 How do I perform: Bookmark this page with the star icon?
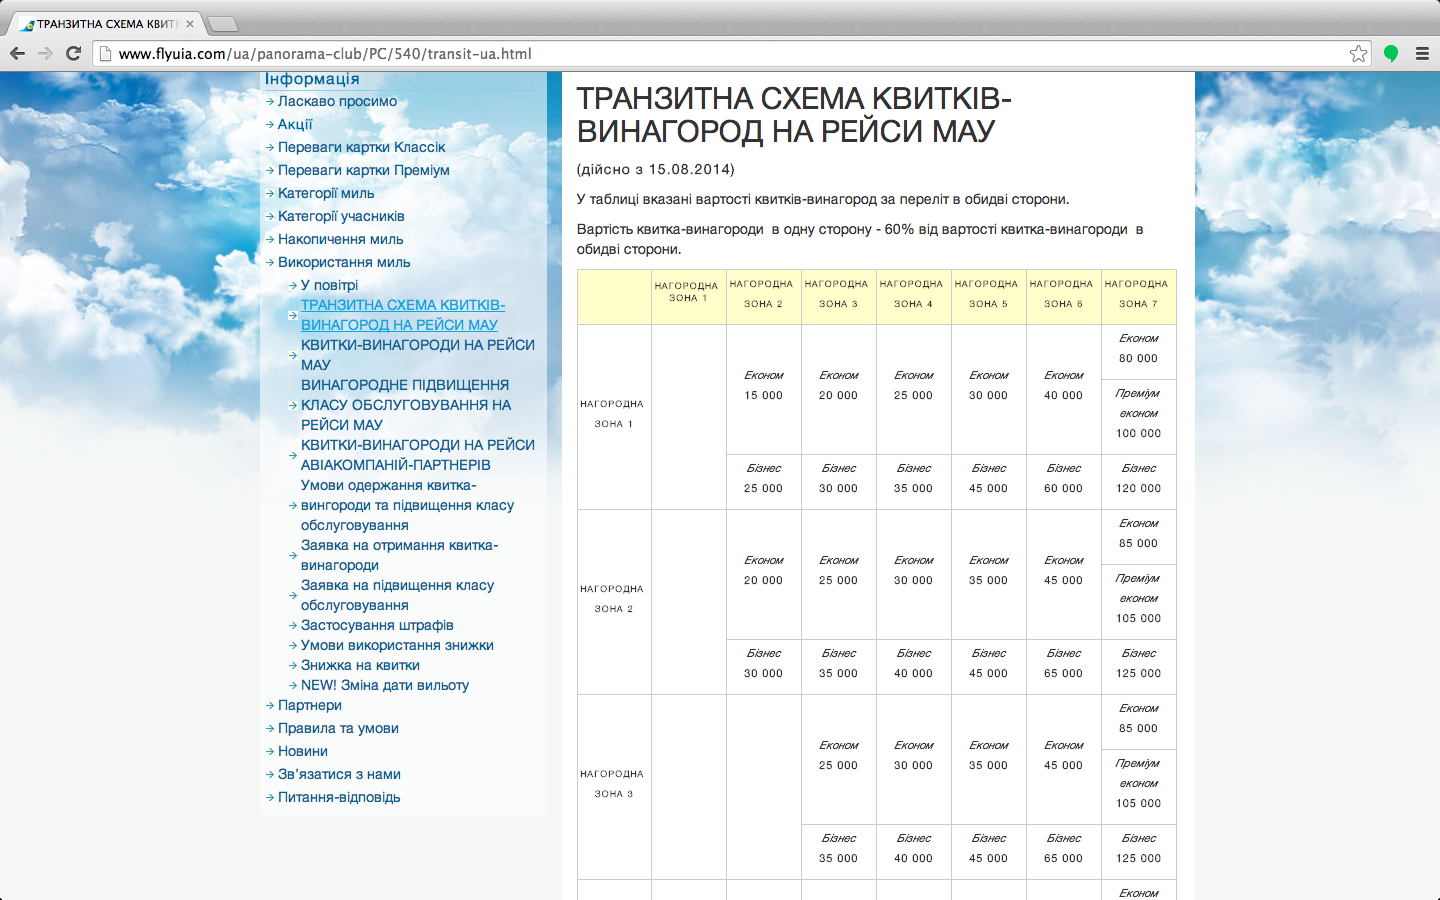pos(1358,53)
